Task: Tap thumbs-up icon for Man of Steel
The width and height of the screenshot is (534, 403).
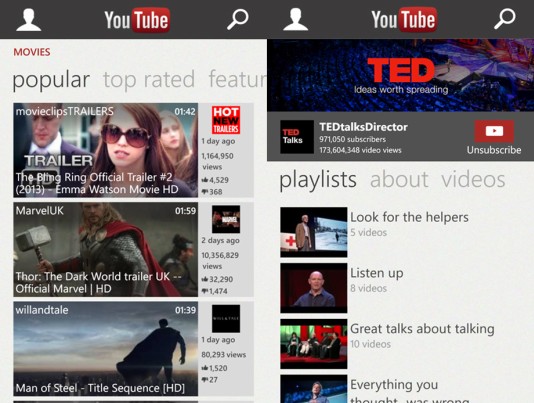Action: [205, 368]
